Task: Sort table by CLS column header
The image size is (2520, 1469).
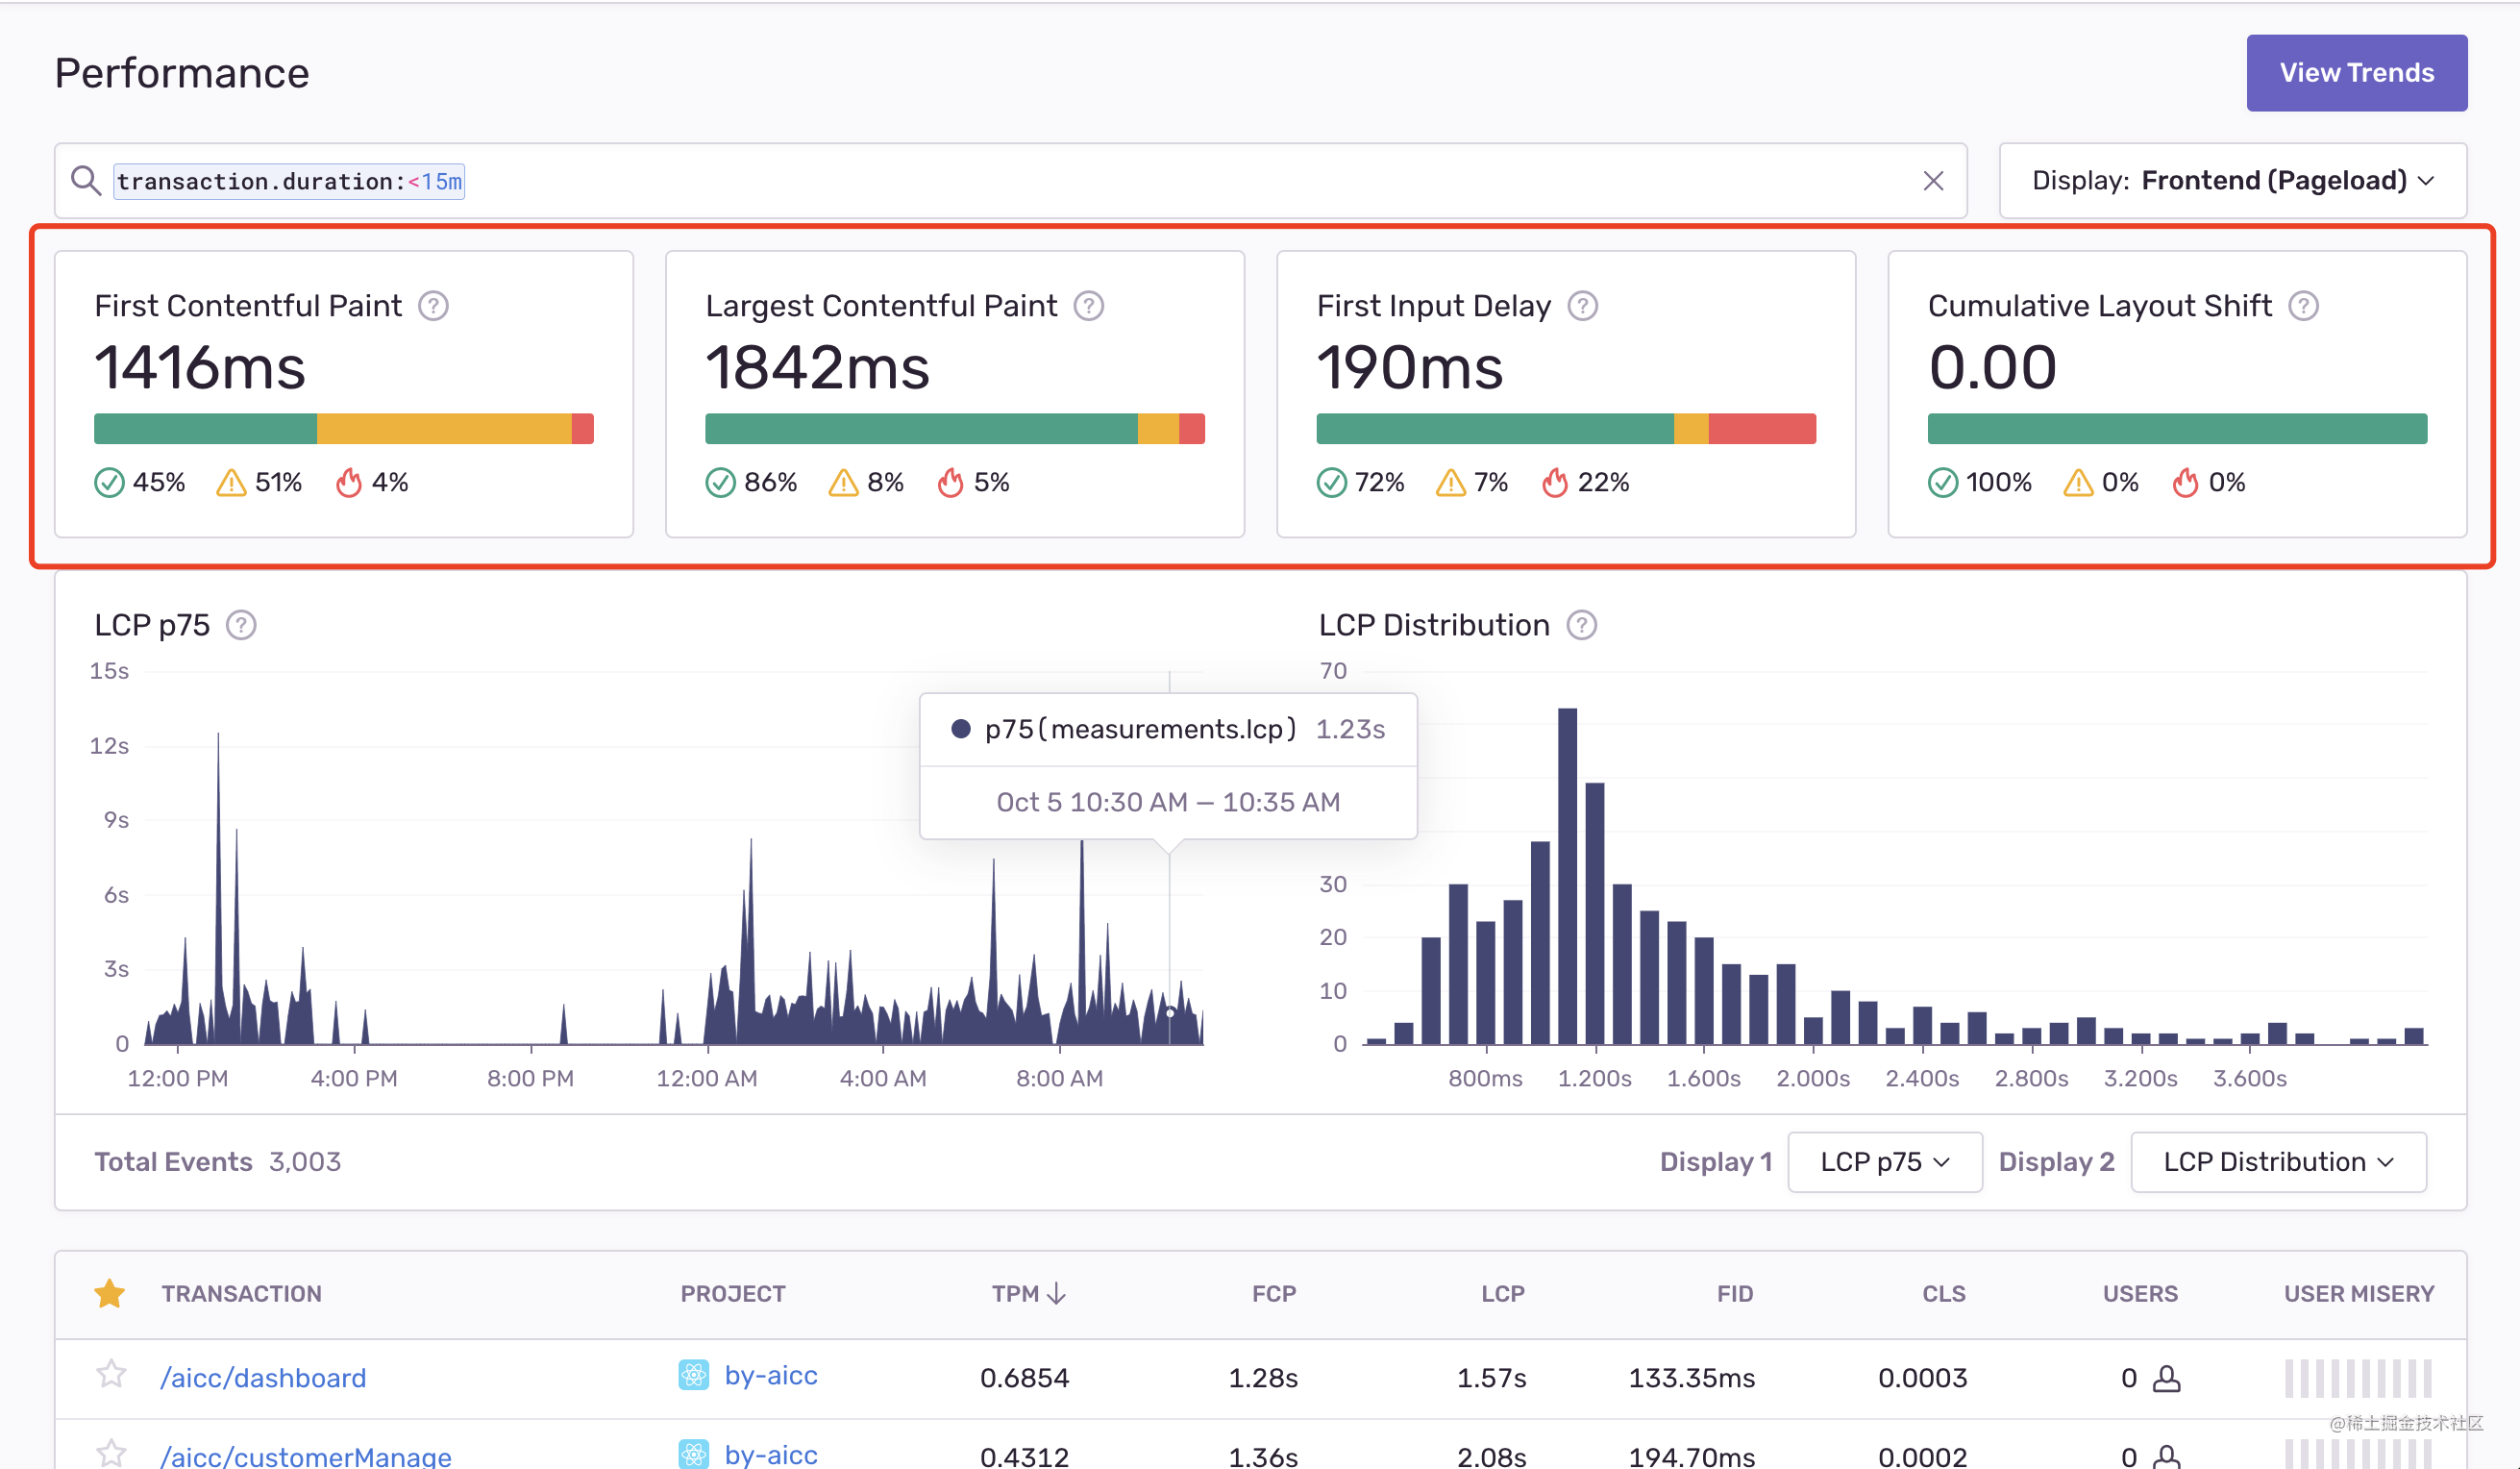Action: [x=1943, y=1293]
